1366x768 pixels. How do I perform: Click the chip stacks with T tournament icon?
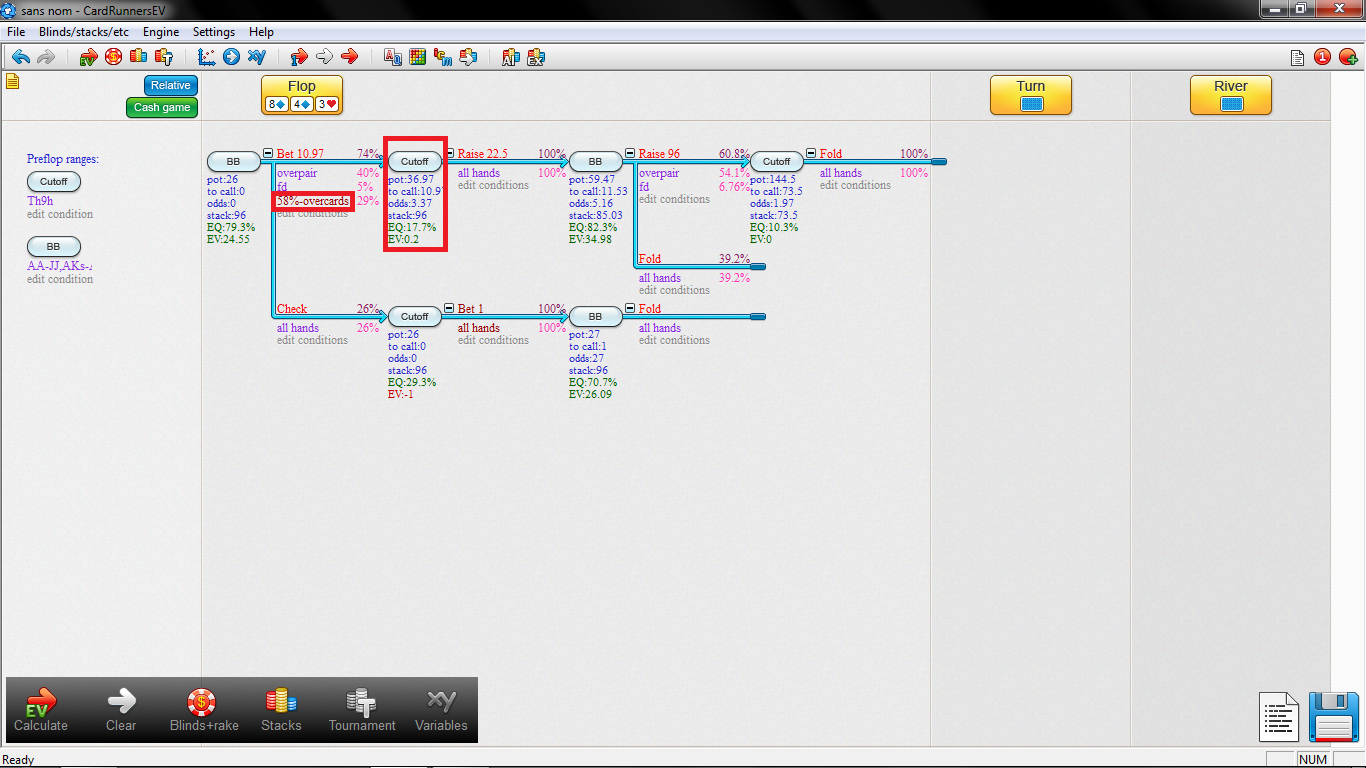coord(164,57)
